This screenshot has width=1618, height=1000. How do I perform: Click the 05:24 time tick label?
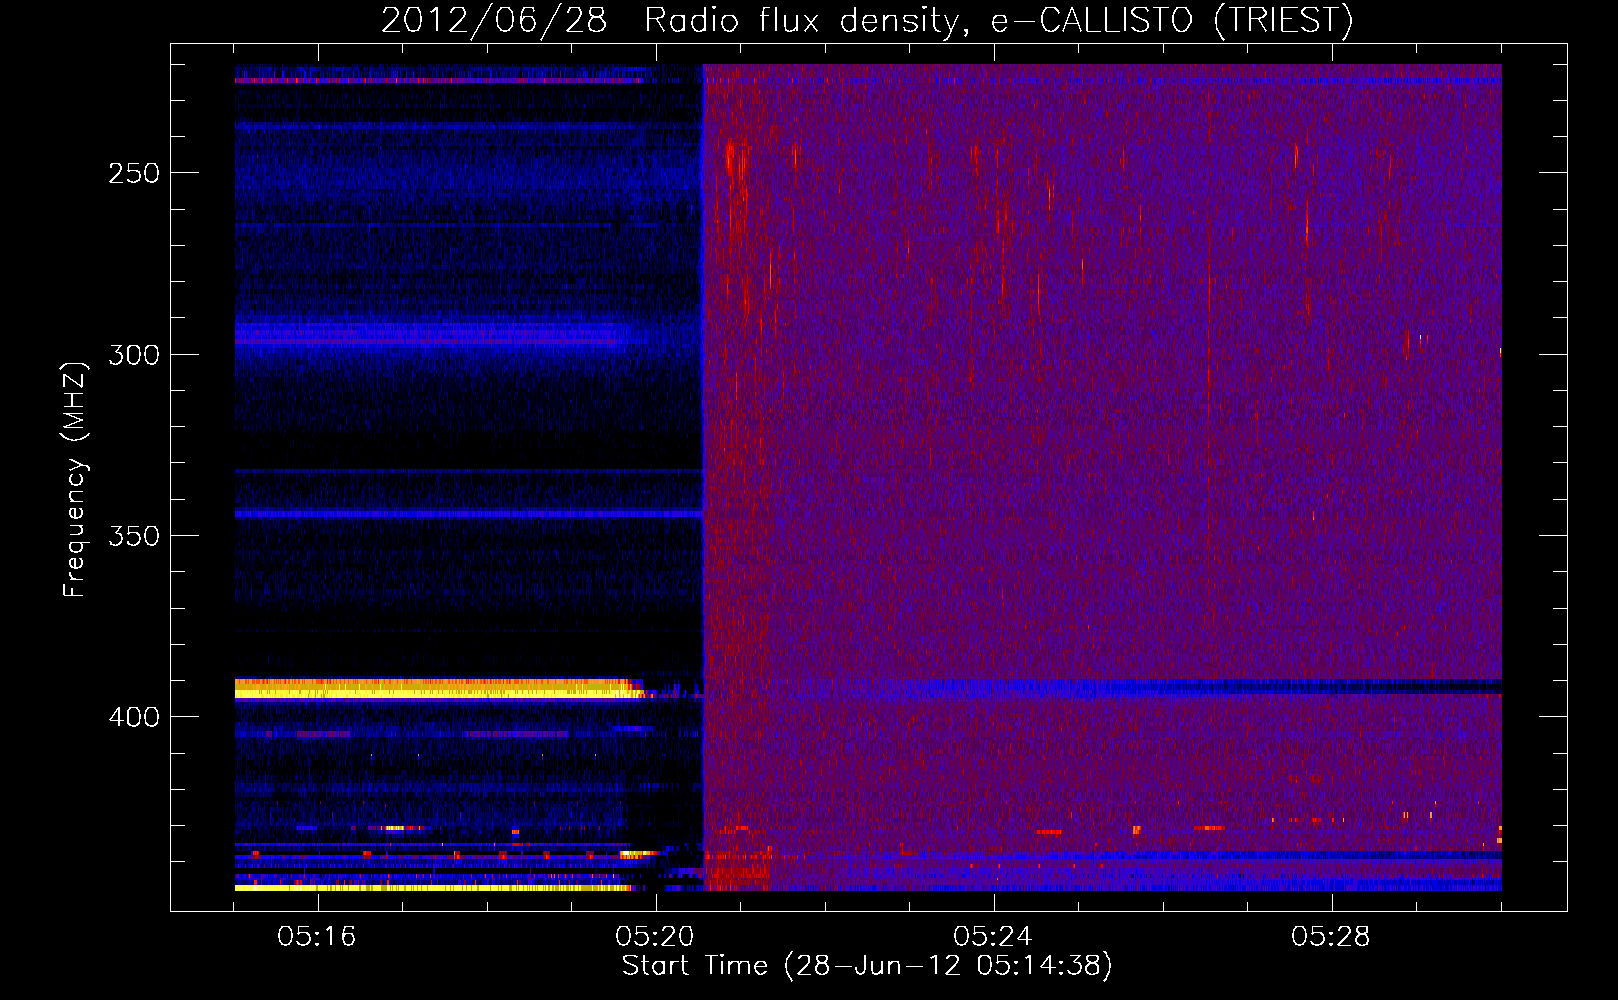(x=993, y=936)
